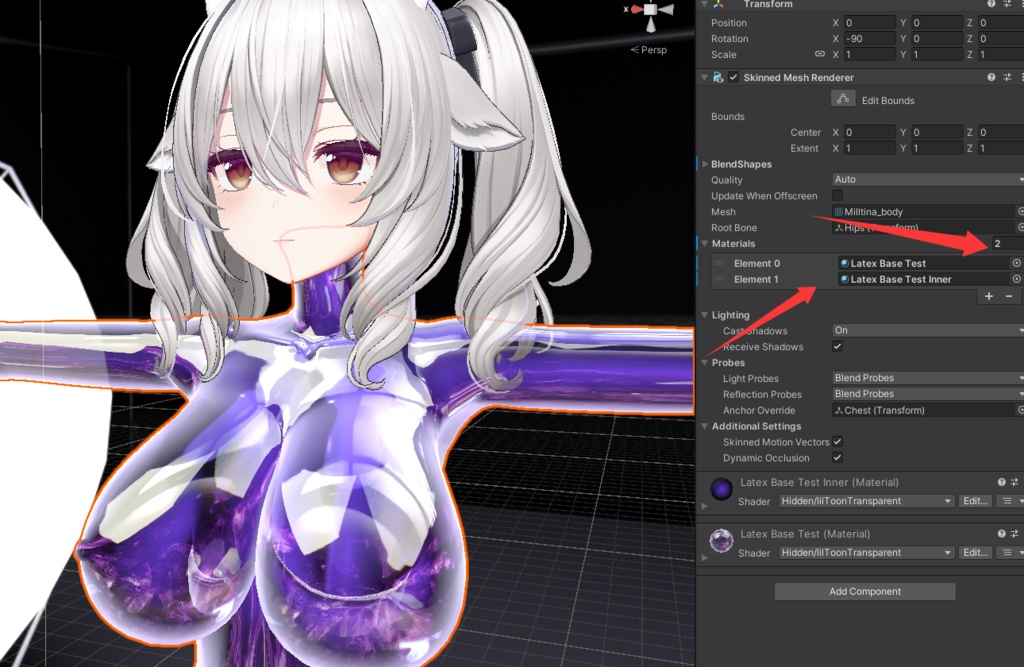
Task: Open object picker for Mesh field
Action: point(1019,212)
